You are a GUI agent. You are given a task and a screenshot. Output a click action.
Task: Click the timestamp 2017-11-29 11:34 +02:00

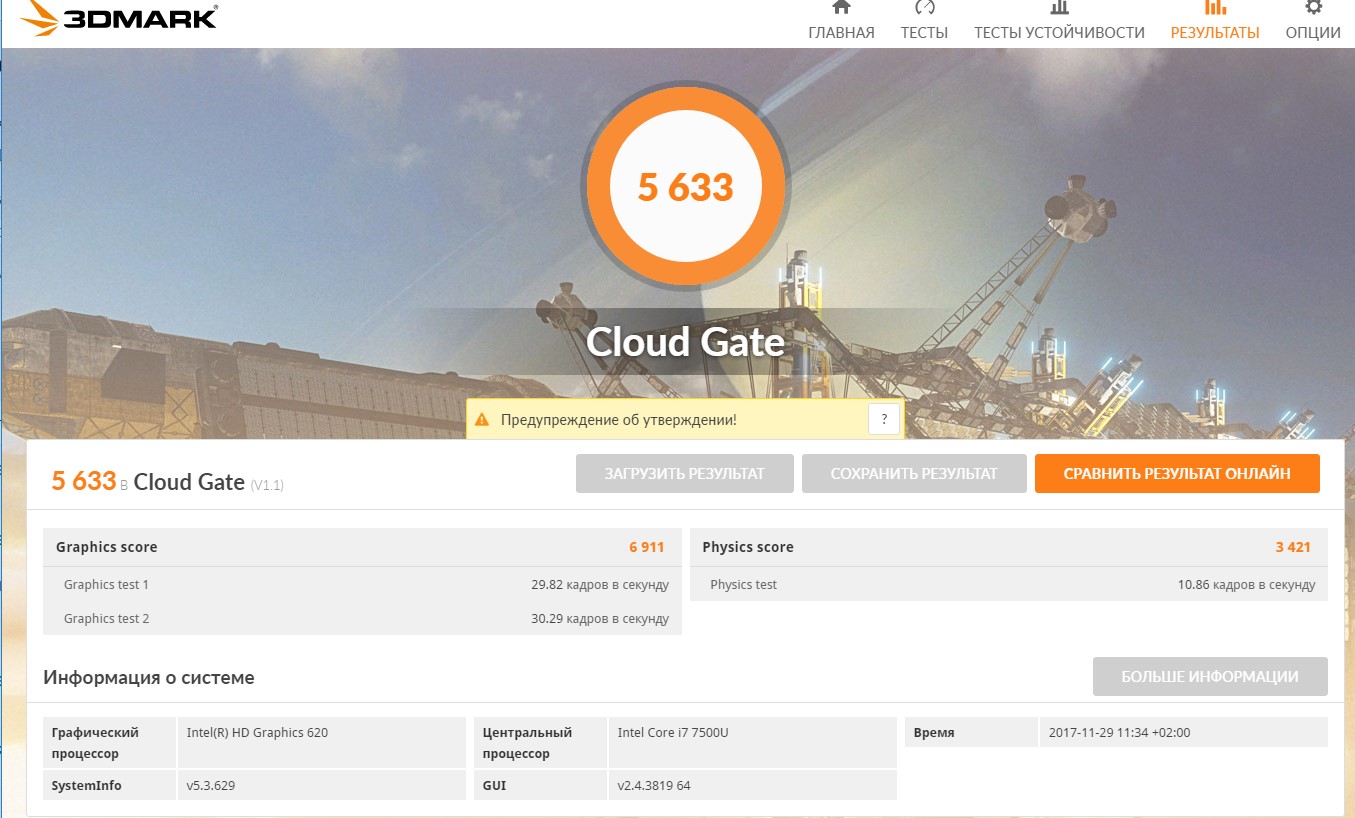1119,733
